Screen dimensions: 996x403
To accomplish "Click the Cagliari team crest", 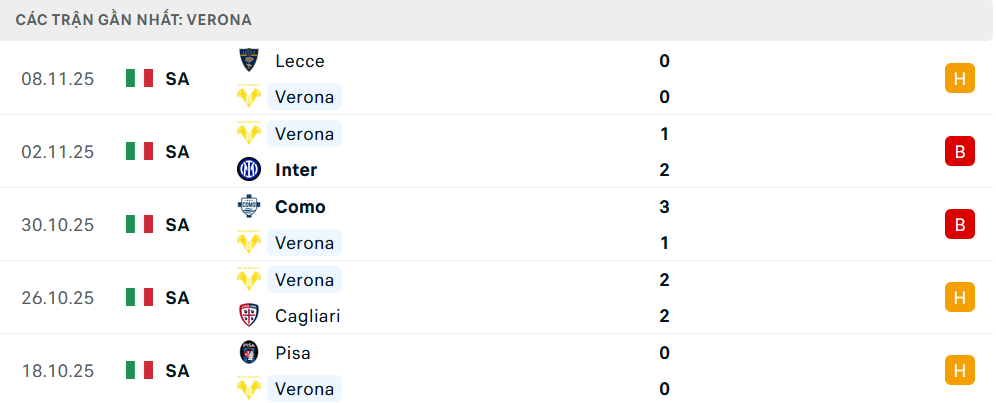I will tap(248, 316).
